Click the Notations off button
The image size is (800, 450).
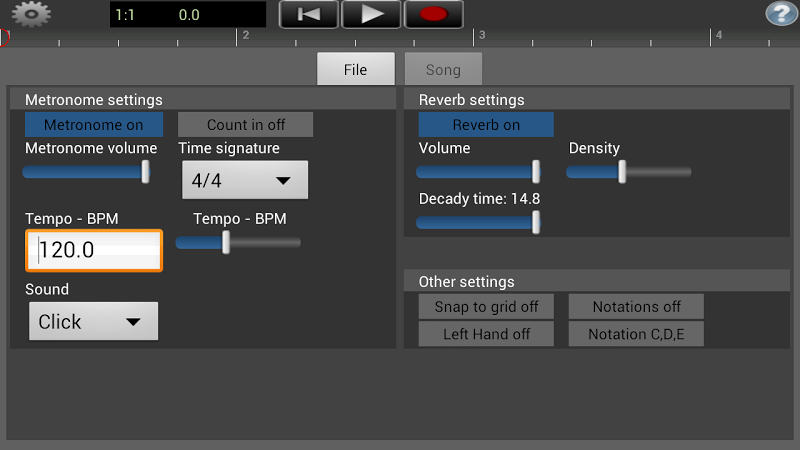pyautogui.click(x=636, y=306)
